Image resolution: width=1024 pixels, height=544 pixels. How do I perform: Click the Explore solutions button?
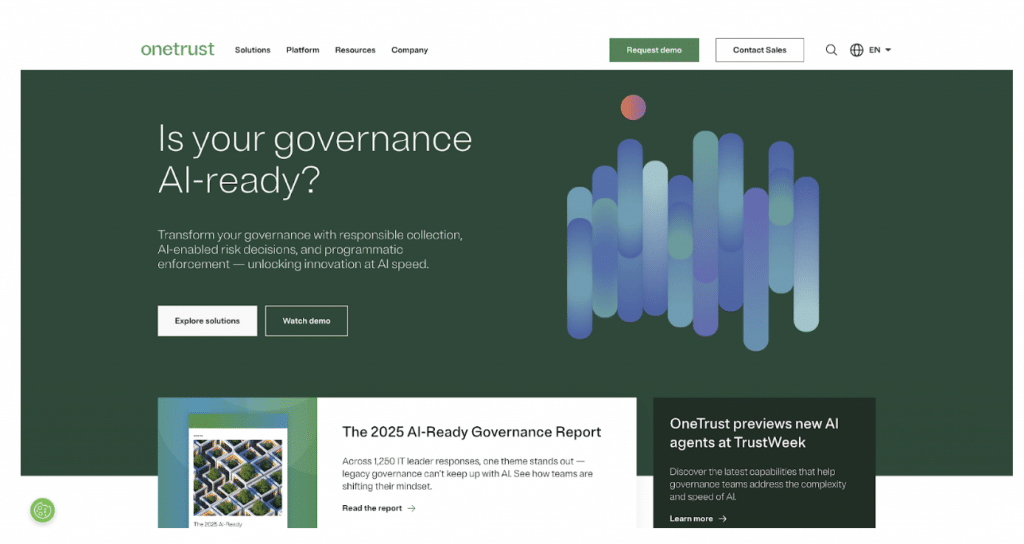click(x=207, y=321)
